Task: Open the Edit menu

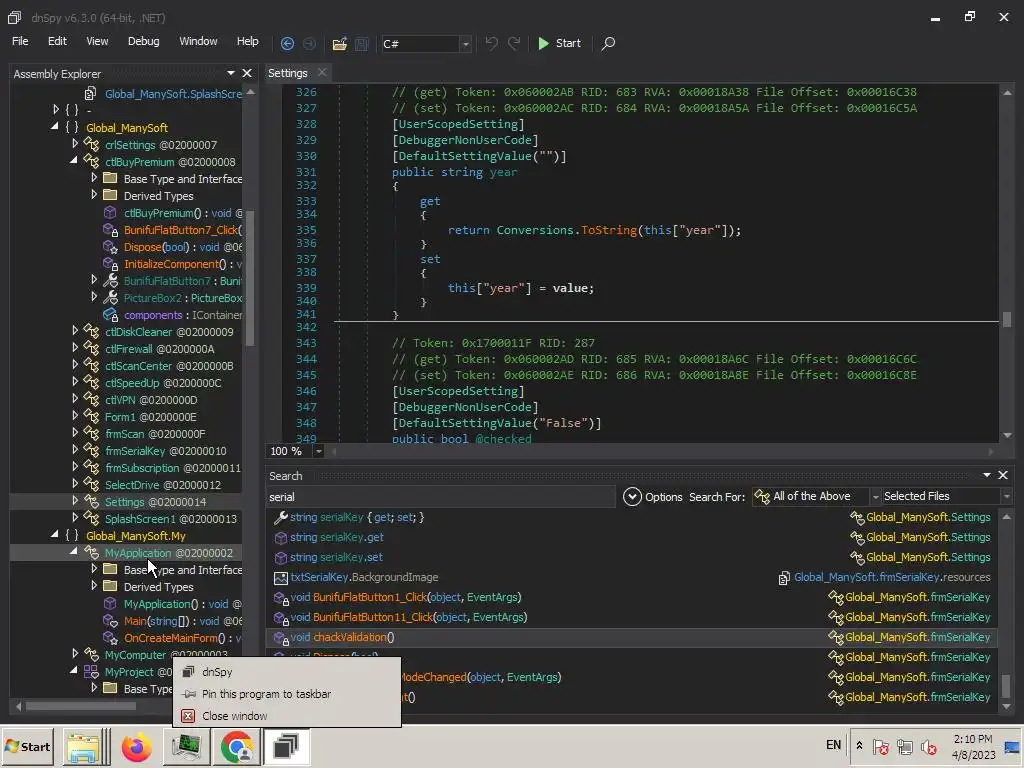Action: click(x=57, y=41)
